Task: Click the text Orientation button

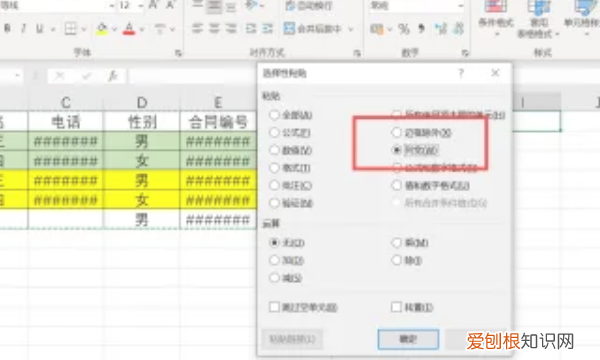Action: [x=251, y=5]
